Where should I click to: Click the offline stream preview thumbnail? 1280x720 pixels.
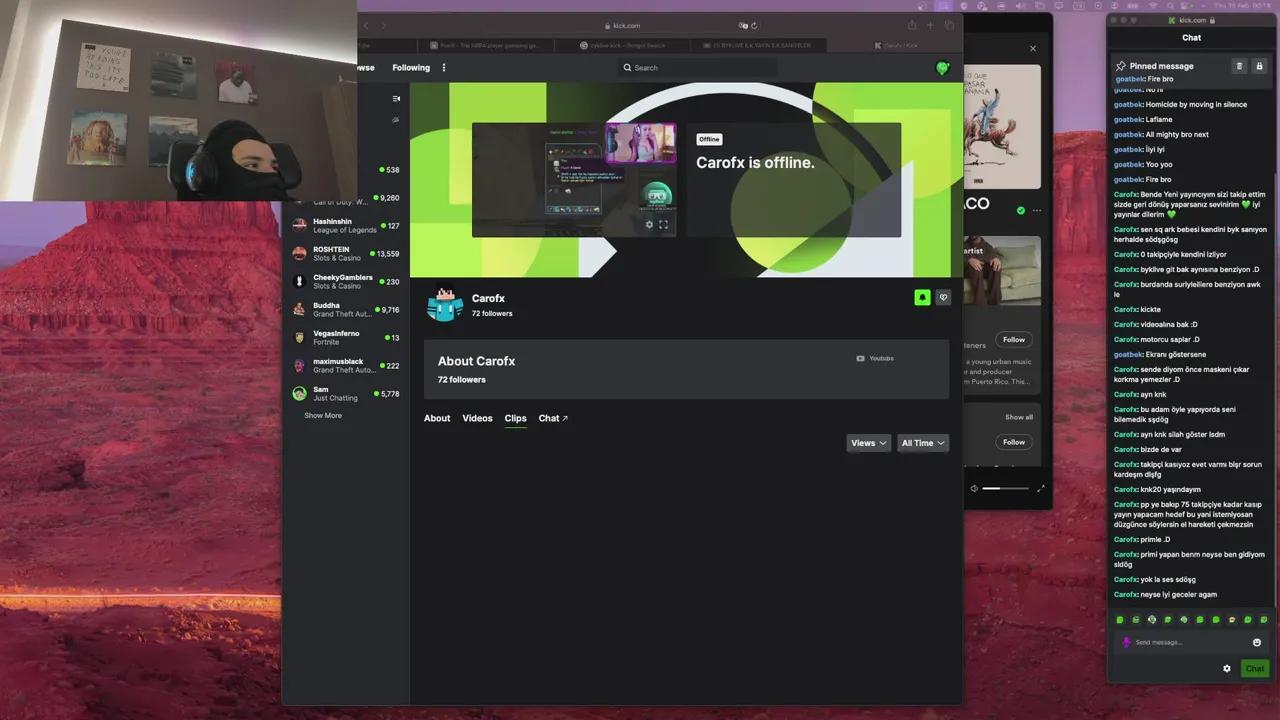[574, 180]
